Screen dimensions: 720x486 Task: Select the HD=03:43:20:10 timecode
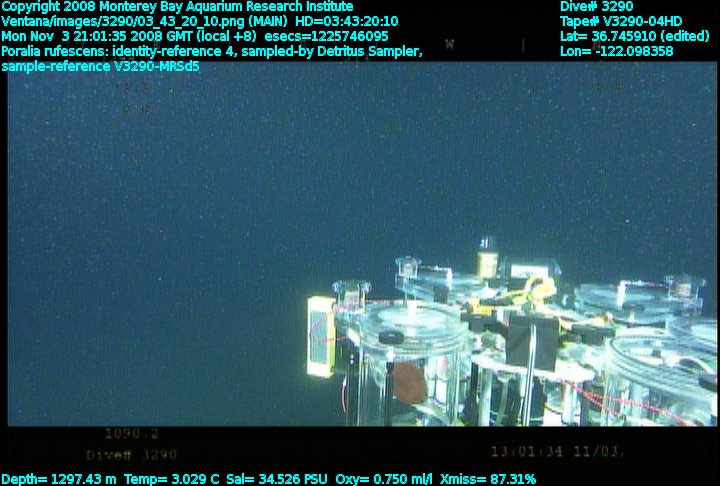click(x=347, y=22)
